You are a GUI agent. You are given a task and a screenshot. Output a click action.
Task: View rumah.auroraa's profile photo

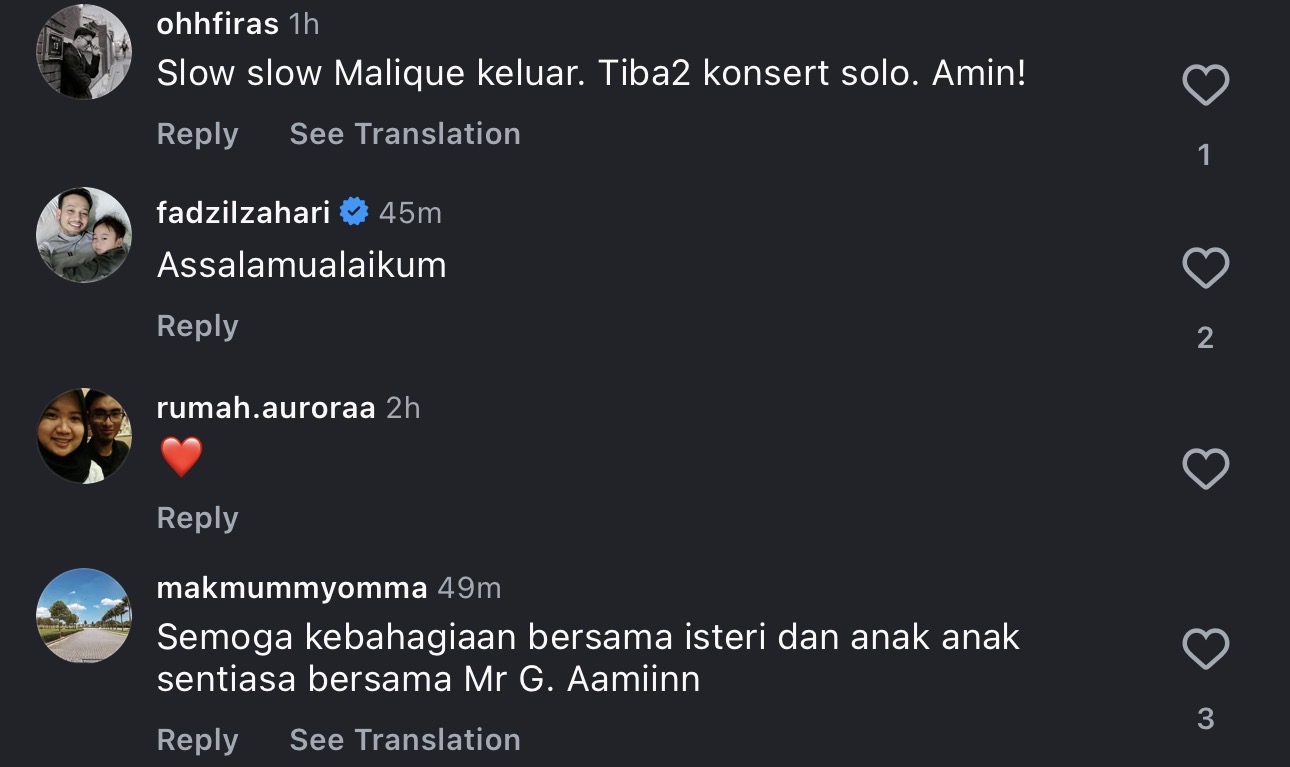coord(84,435)
